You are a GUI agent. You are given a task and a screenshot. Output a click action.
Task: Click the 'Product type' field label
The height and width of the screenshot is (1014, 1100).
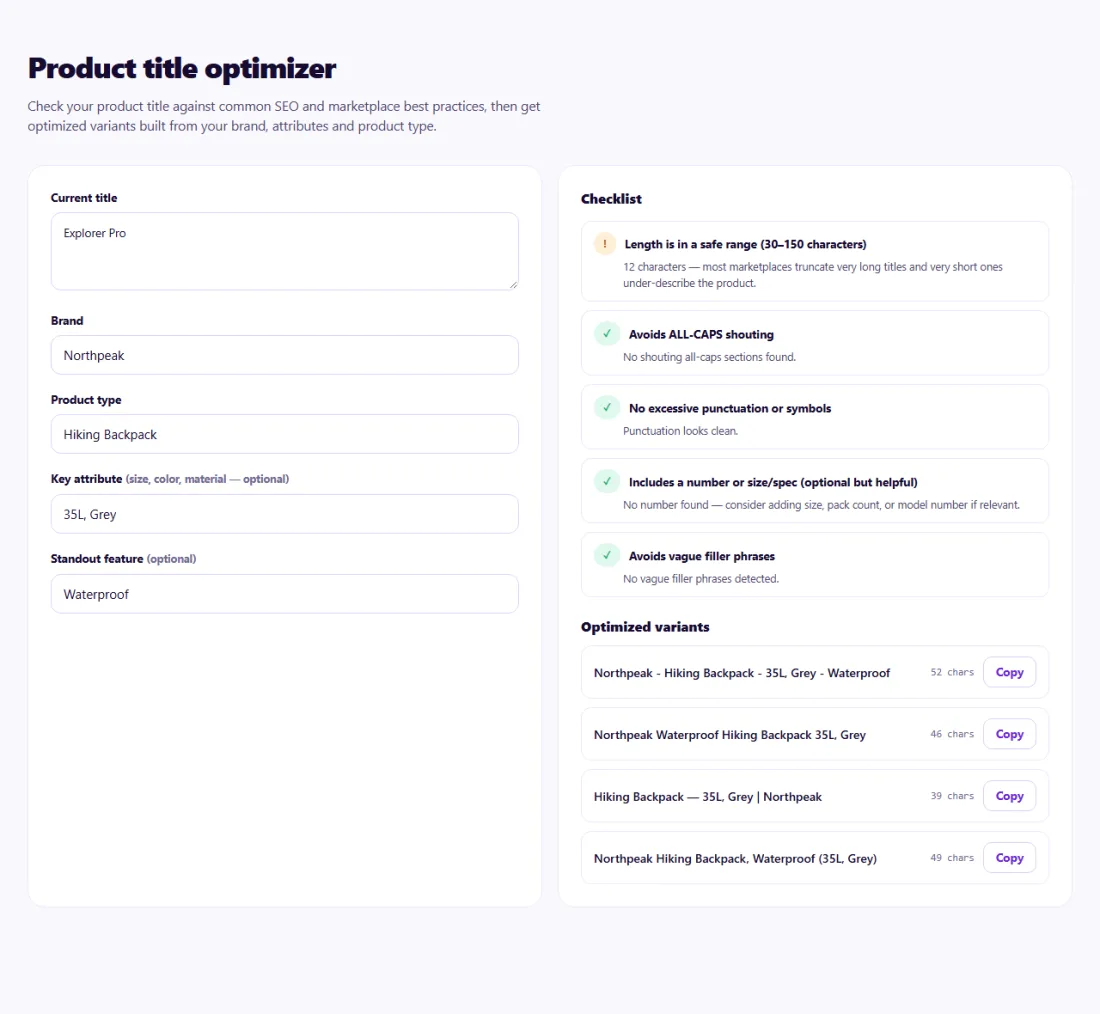pyautogui.click(x=86, y=400)
